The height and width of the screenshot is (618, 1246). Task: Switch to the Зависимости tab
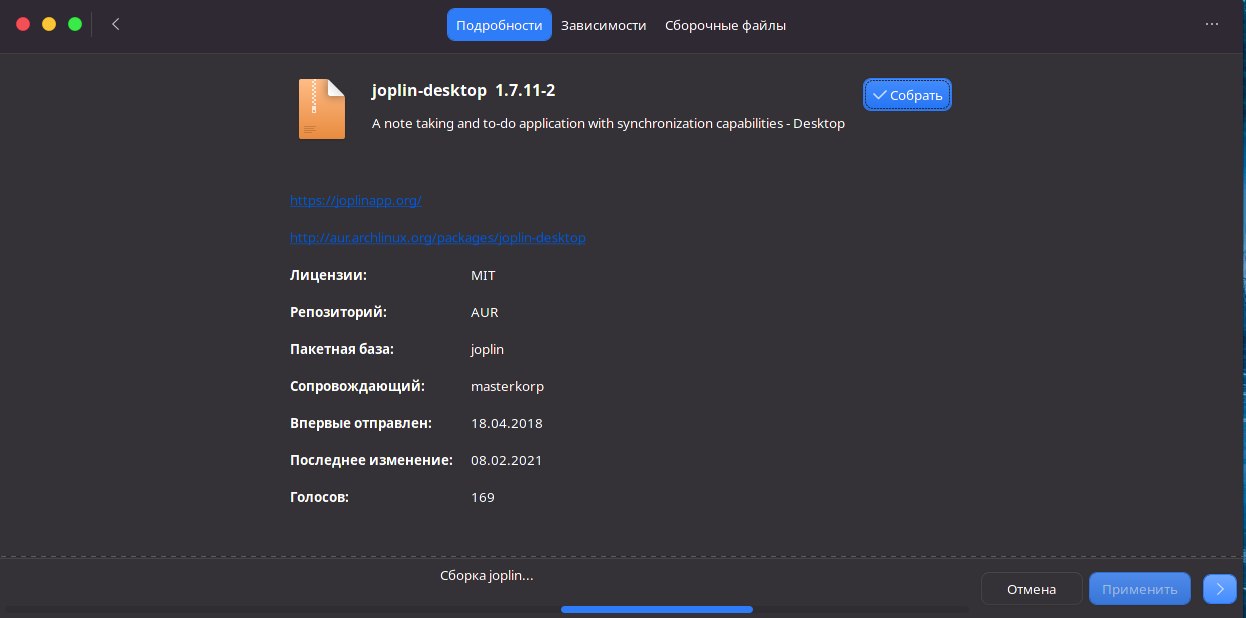point(603,25)
